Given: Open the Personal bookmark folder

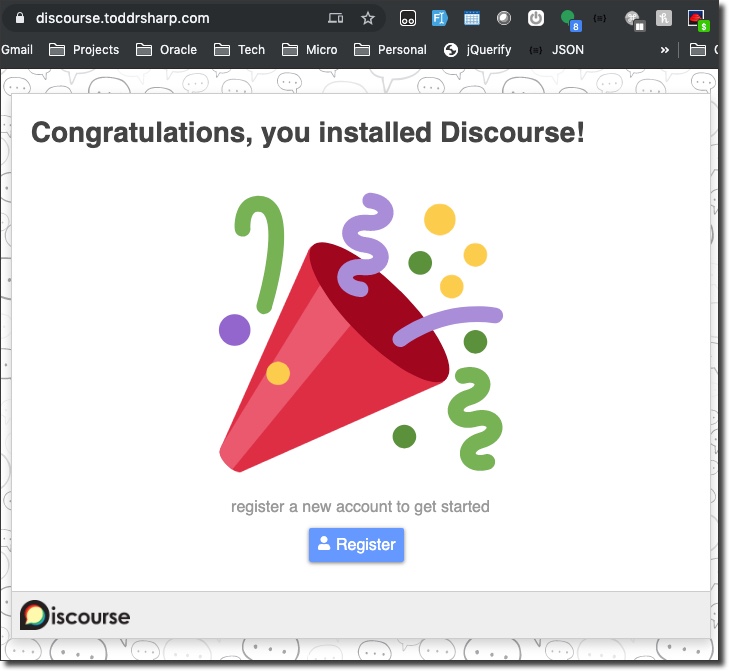Looking at the screenshot, I should point(390,49).
